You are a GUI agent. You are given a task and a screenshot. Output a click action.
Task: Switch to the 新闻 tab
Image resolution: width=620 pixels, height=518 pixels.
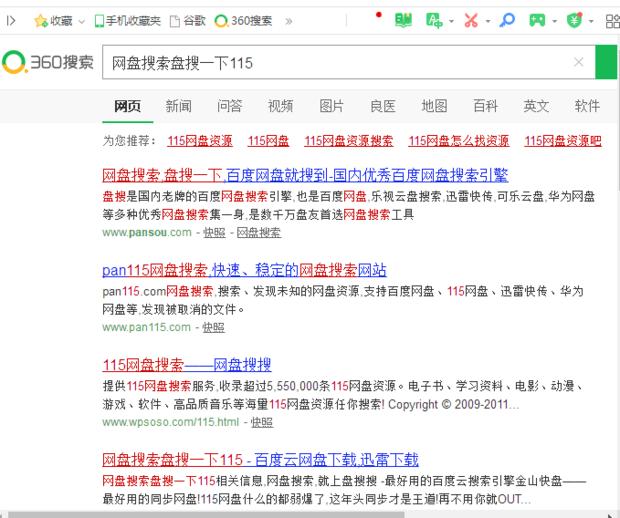(178, 106)
